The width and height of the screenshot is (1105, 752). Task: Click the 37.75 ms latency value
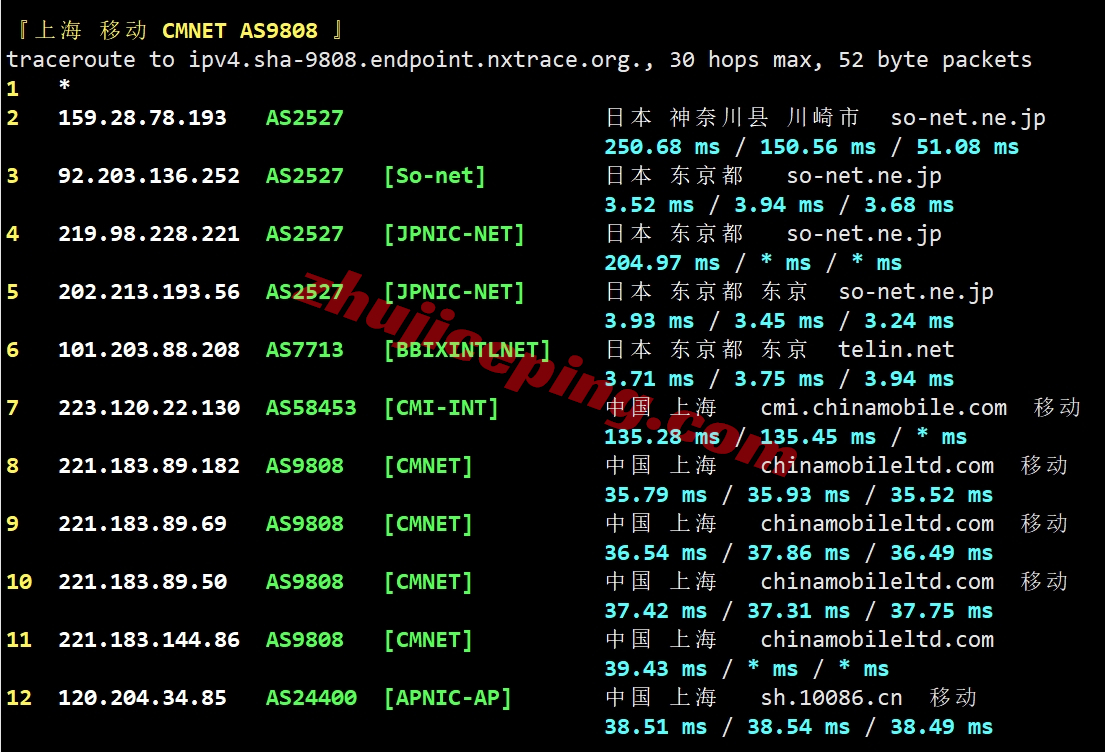942,611
